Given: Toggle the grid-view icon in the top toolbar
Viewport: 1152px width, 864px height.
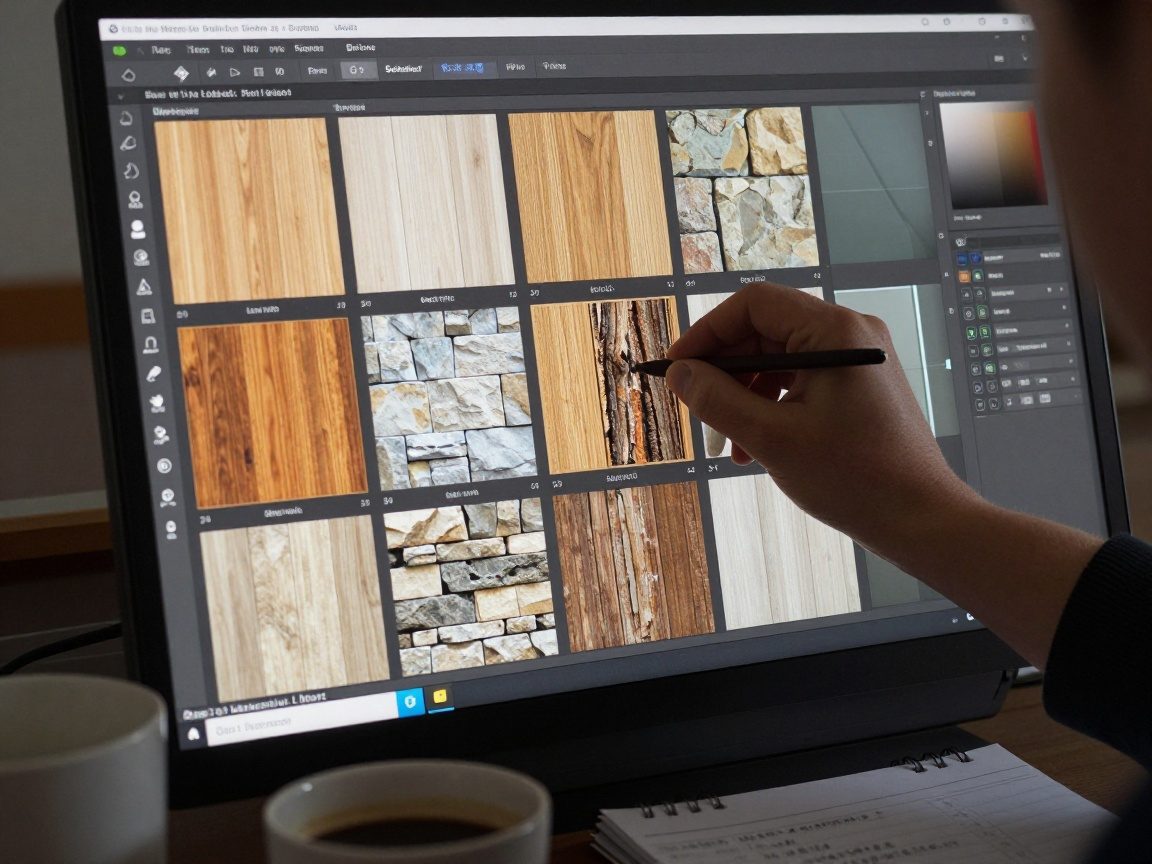Looking at the screenshot, I should click(258, 68).
